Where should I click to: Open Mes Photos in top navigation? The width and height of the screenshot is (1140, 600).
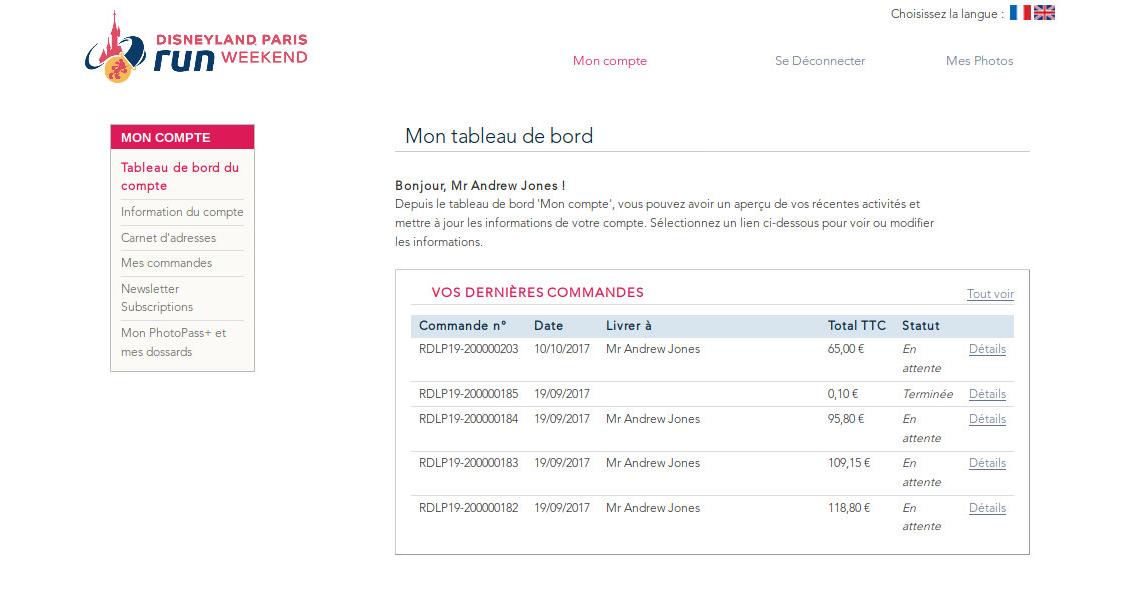click(979, 61)
